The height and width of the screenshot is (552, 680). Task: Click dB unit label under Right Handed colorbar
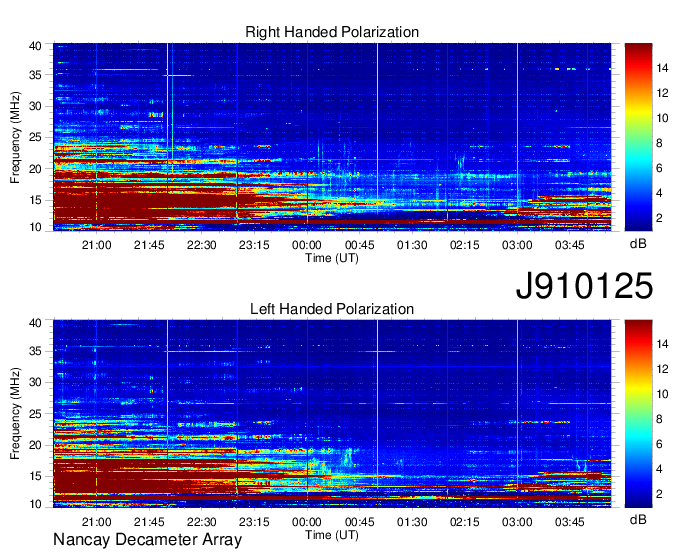[638, 244]
